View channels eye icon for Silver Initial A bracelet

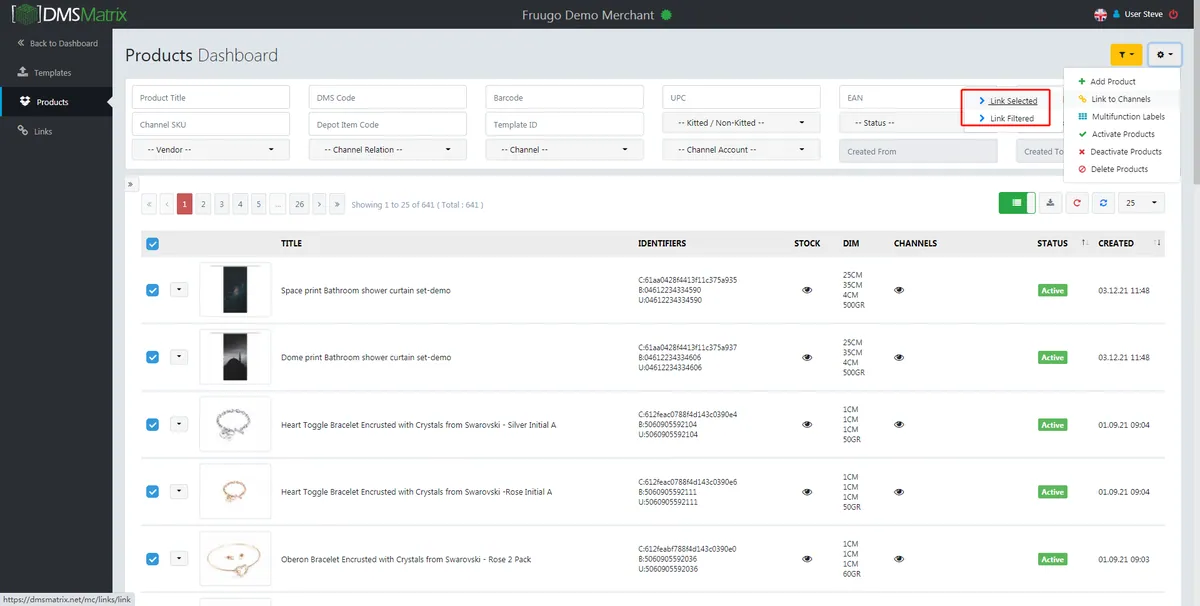click(x=899, y=424)
